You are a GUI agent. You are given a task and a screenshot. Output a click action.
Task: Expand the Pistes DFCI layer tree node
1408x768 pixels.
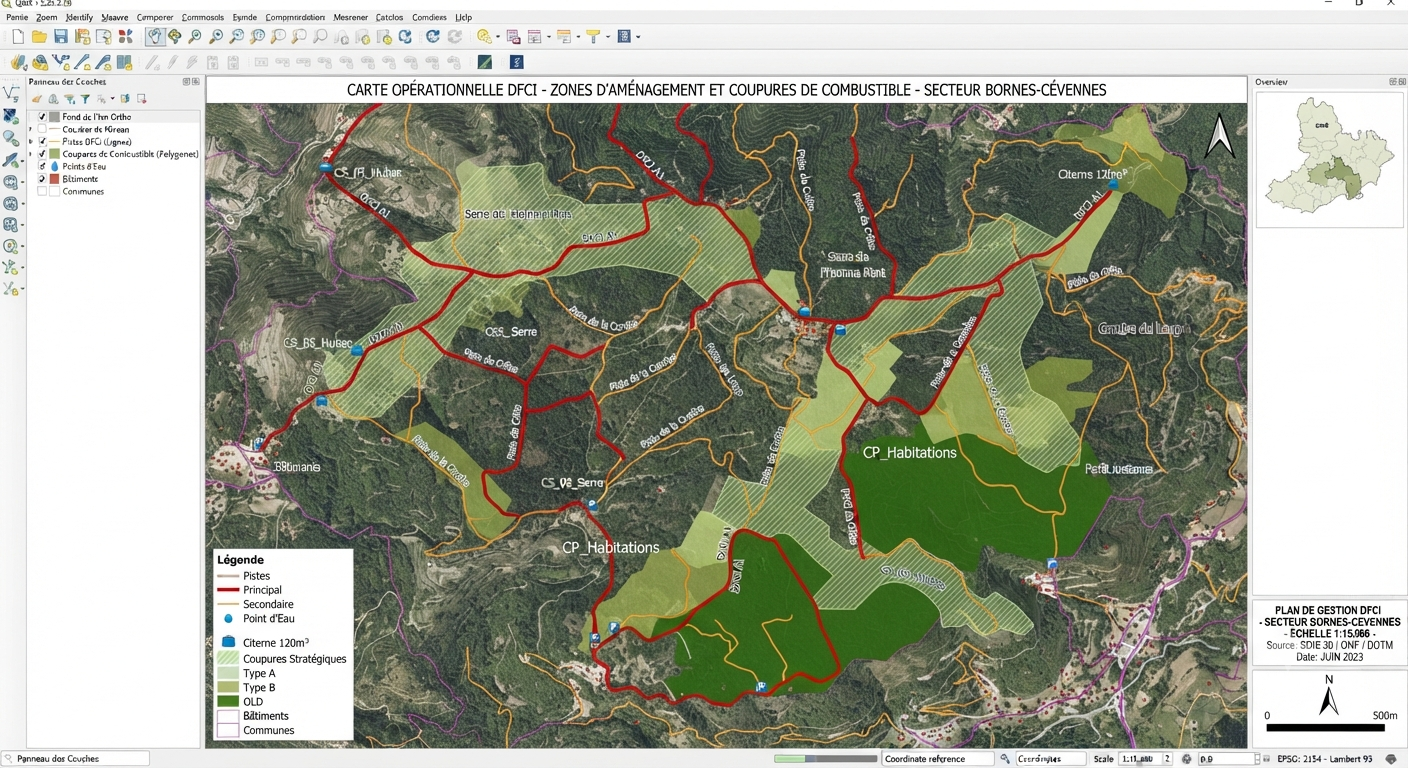point(31,142)
